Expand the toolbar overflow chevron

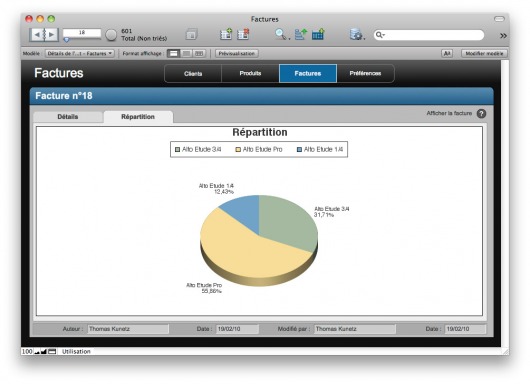tap(503, 35)
